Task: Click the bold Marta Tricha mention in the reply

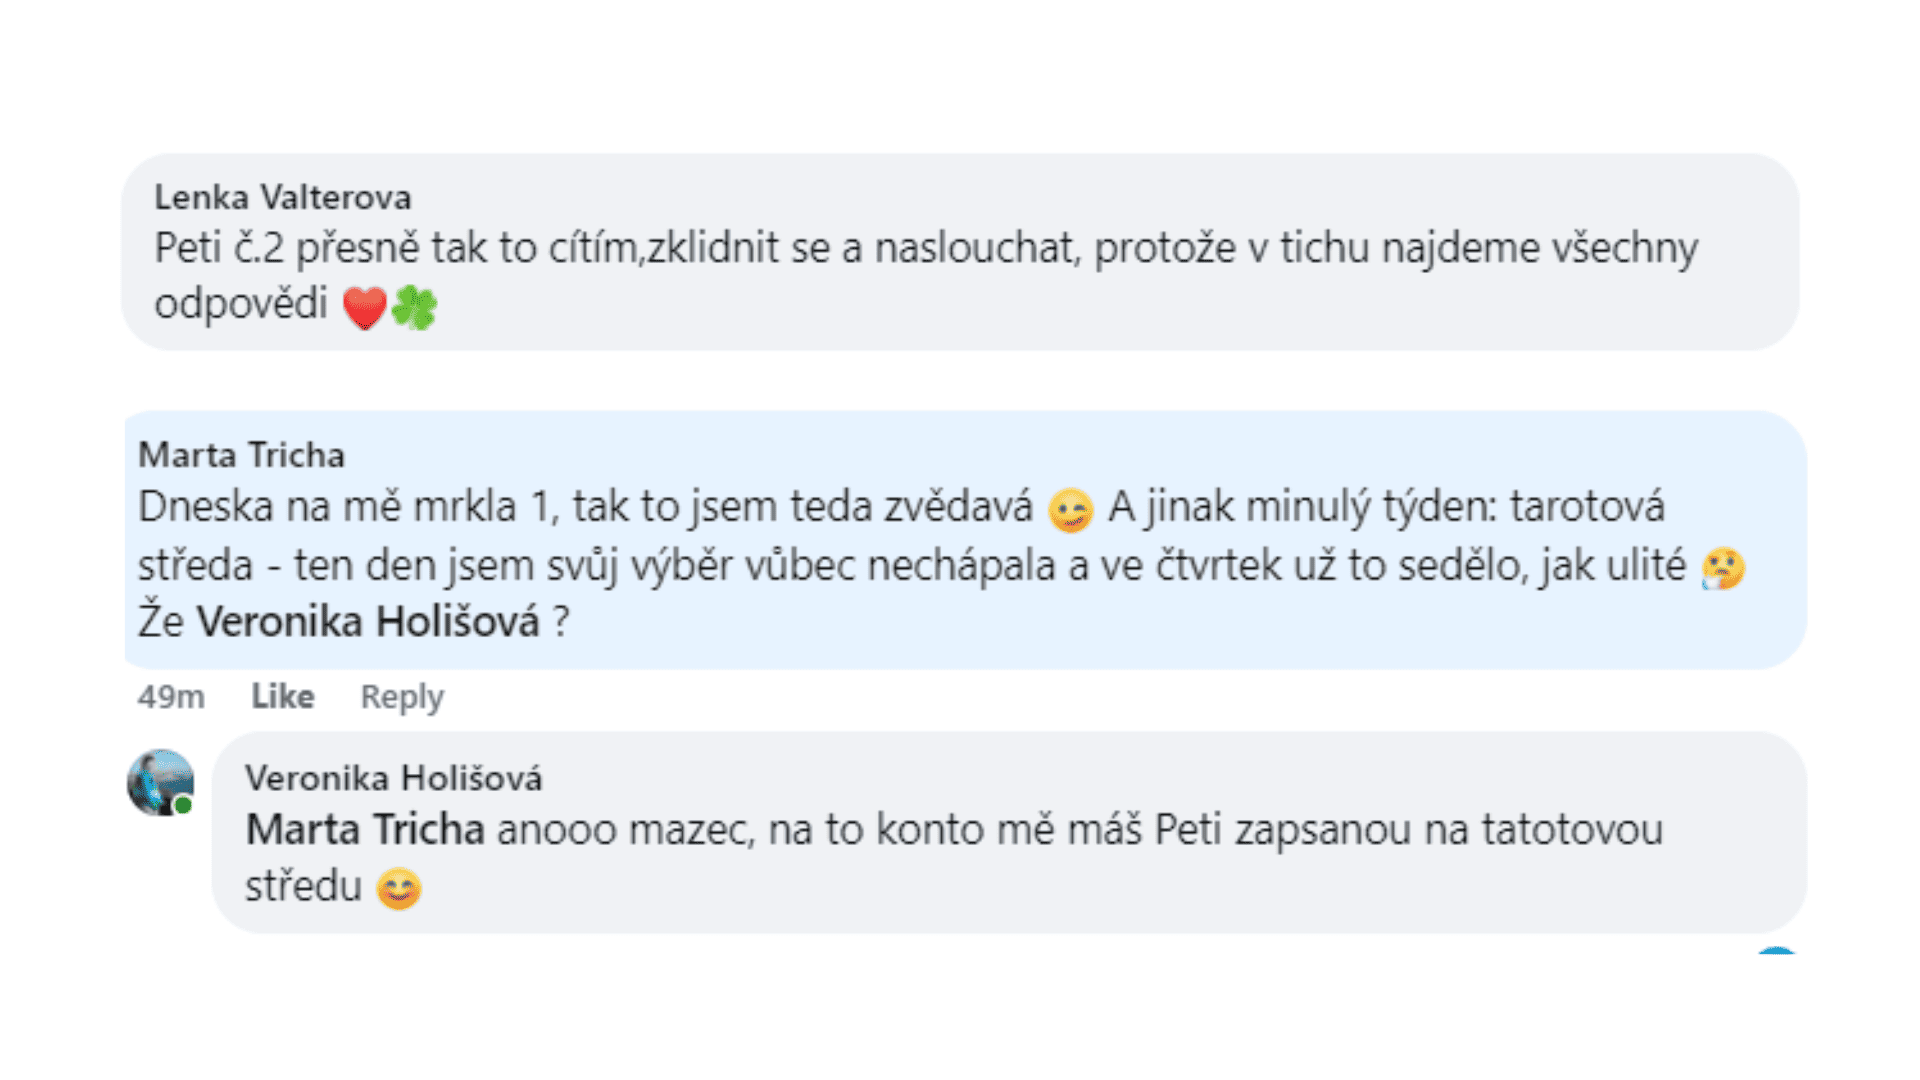Action: (365, 830)
